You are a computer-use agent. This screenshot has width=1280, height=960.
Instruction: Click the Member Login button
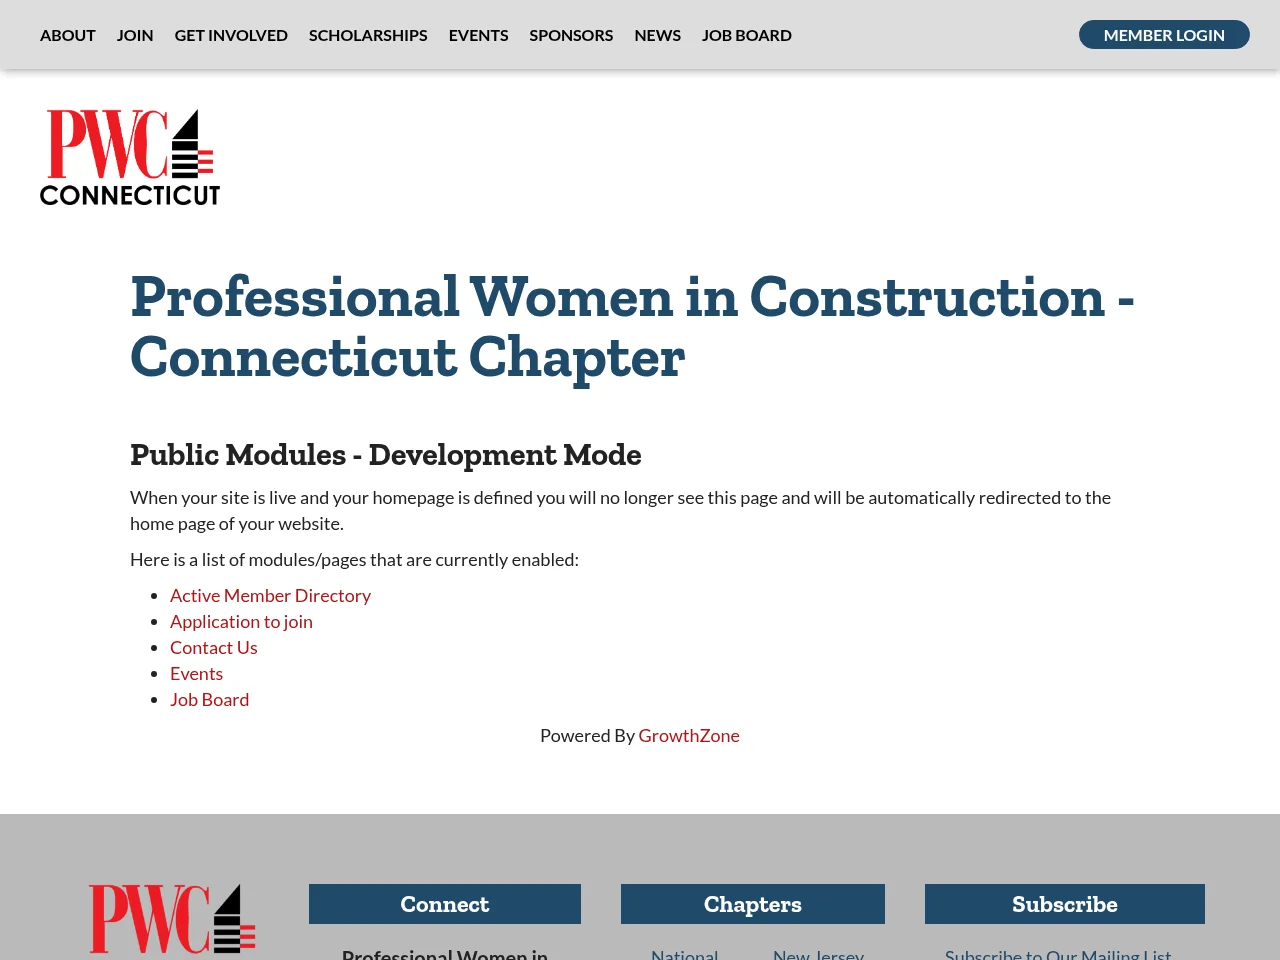[1164, 35]
